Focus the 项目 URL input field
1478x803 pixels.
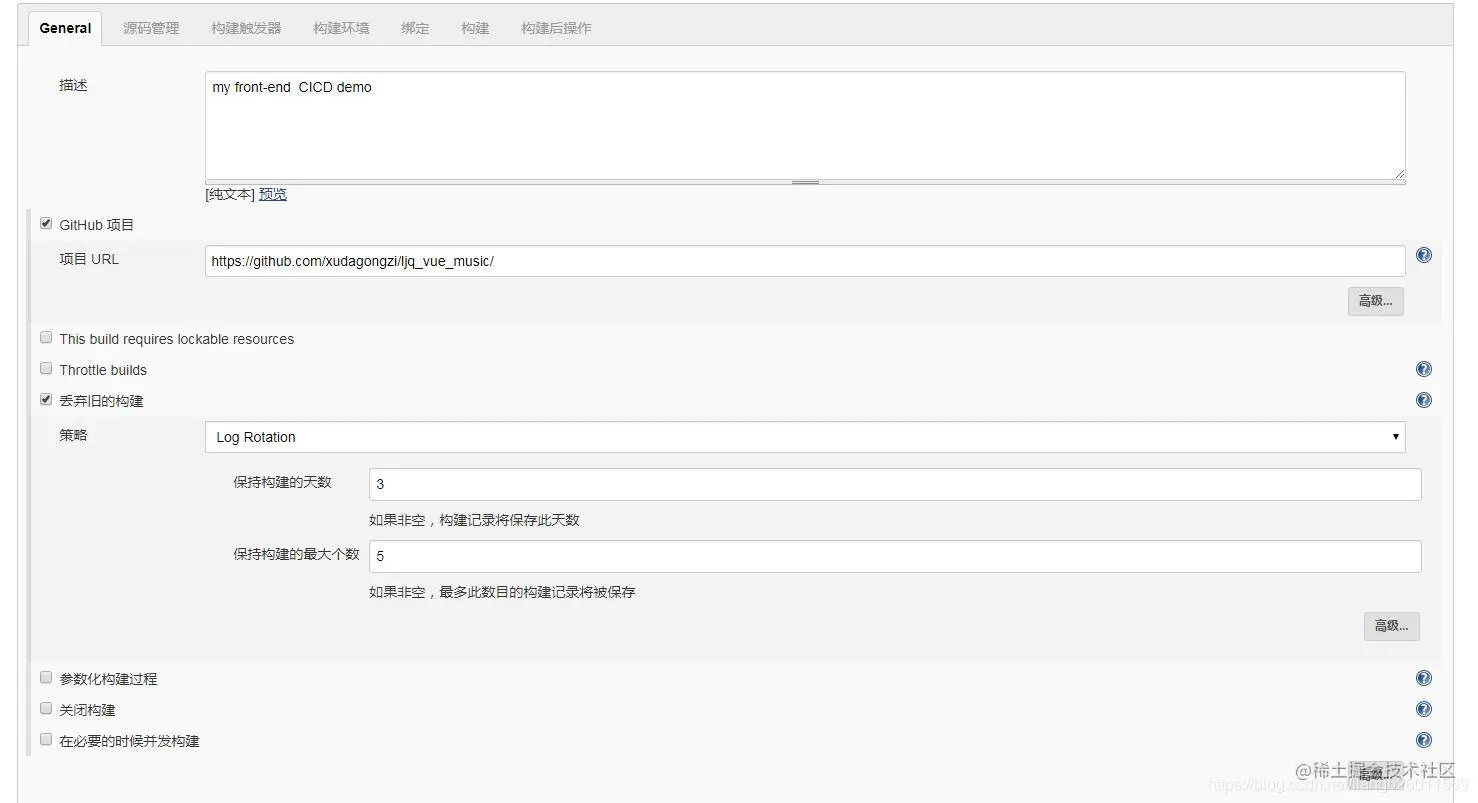click(805, 261)
